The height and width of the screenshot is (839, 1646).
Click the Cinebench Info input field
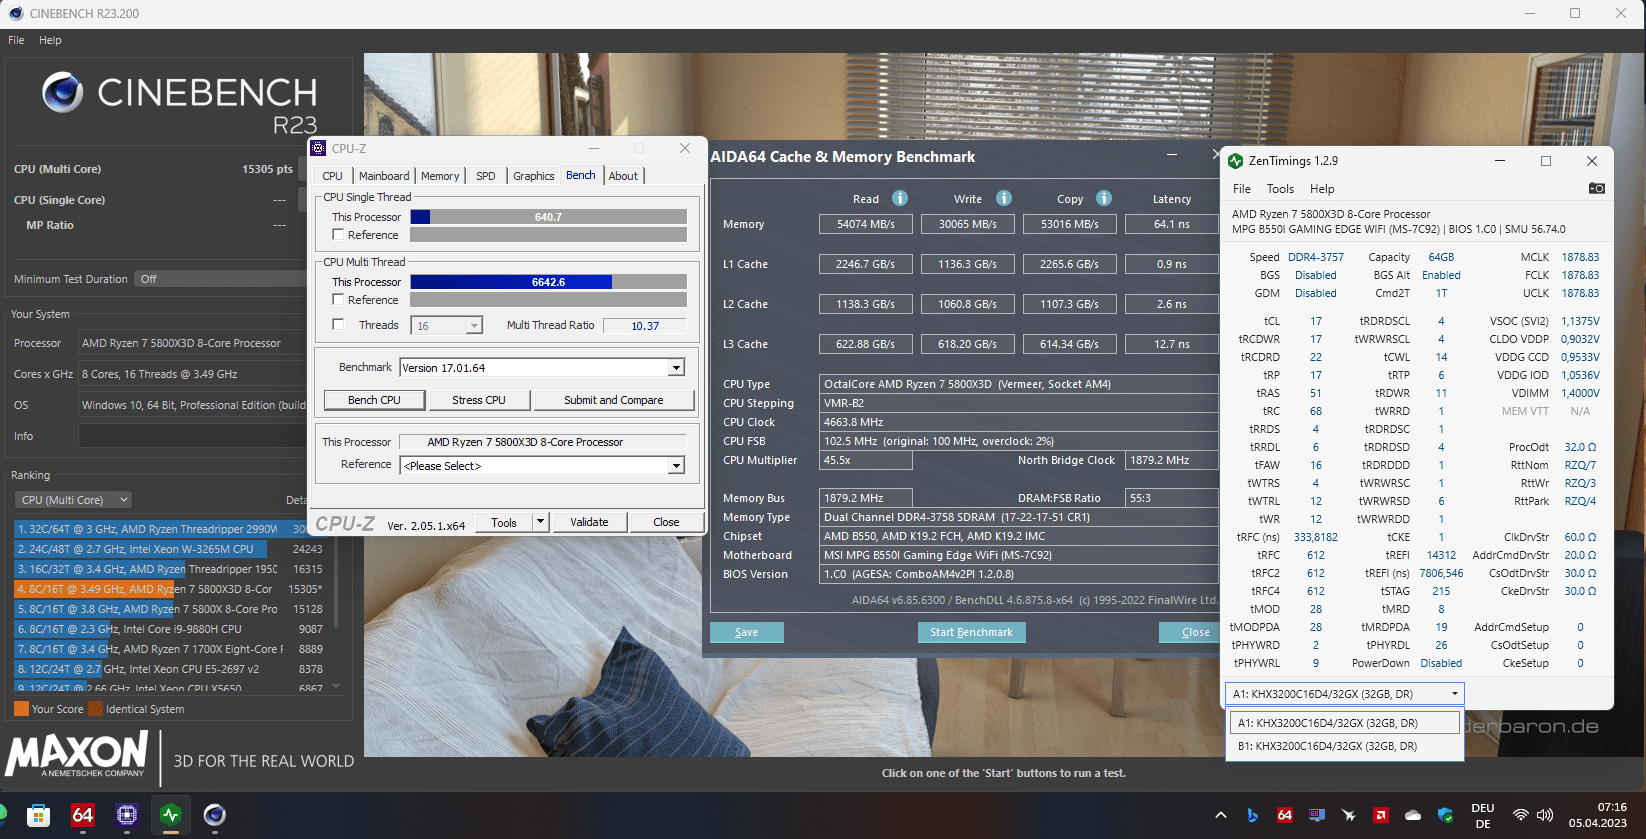pos(192,436)
